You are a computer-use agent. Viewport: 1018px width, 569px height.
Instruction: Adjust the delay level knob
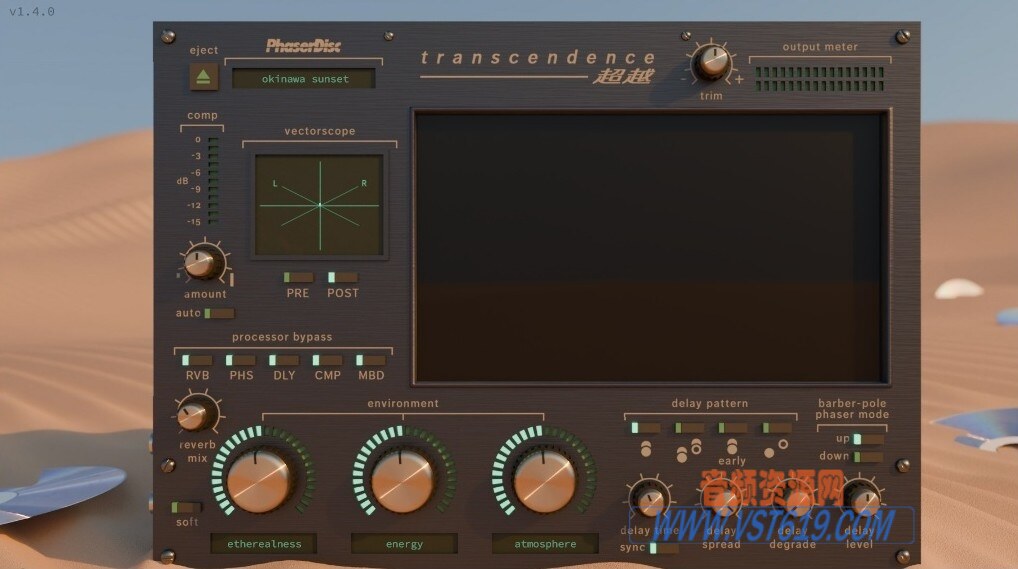[863, 500]
